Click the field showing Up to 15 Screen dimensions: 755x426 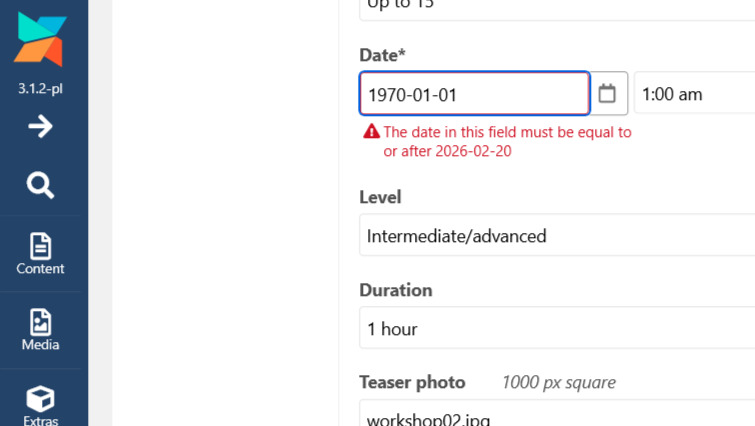pos(556,6)
